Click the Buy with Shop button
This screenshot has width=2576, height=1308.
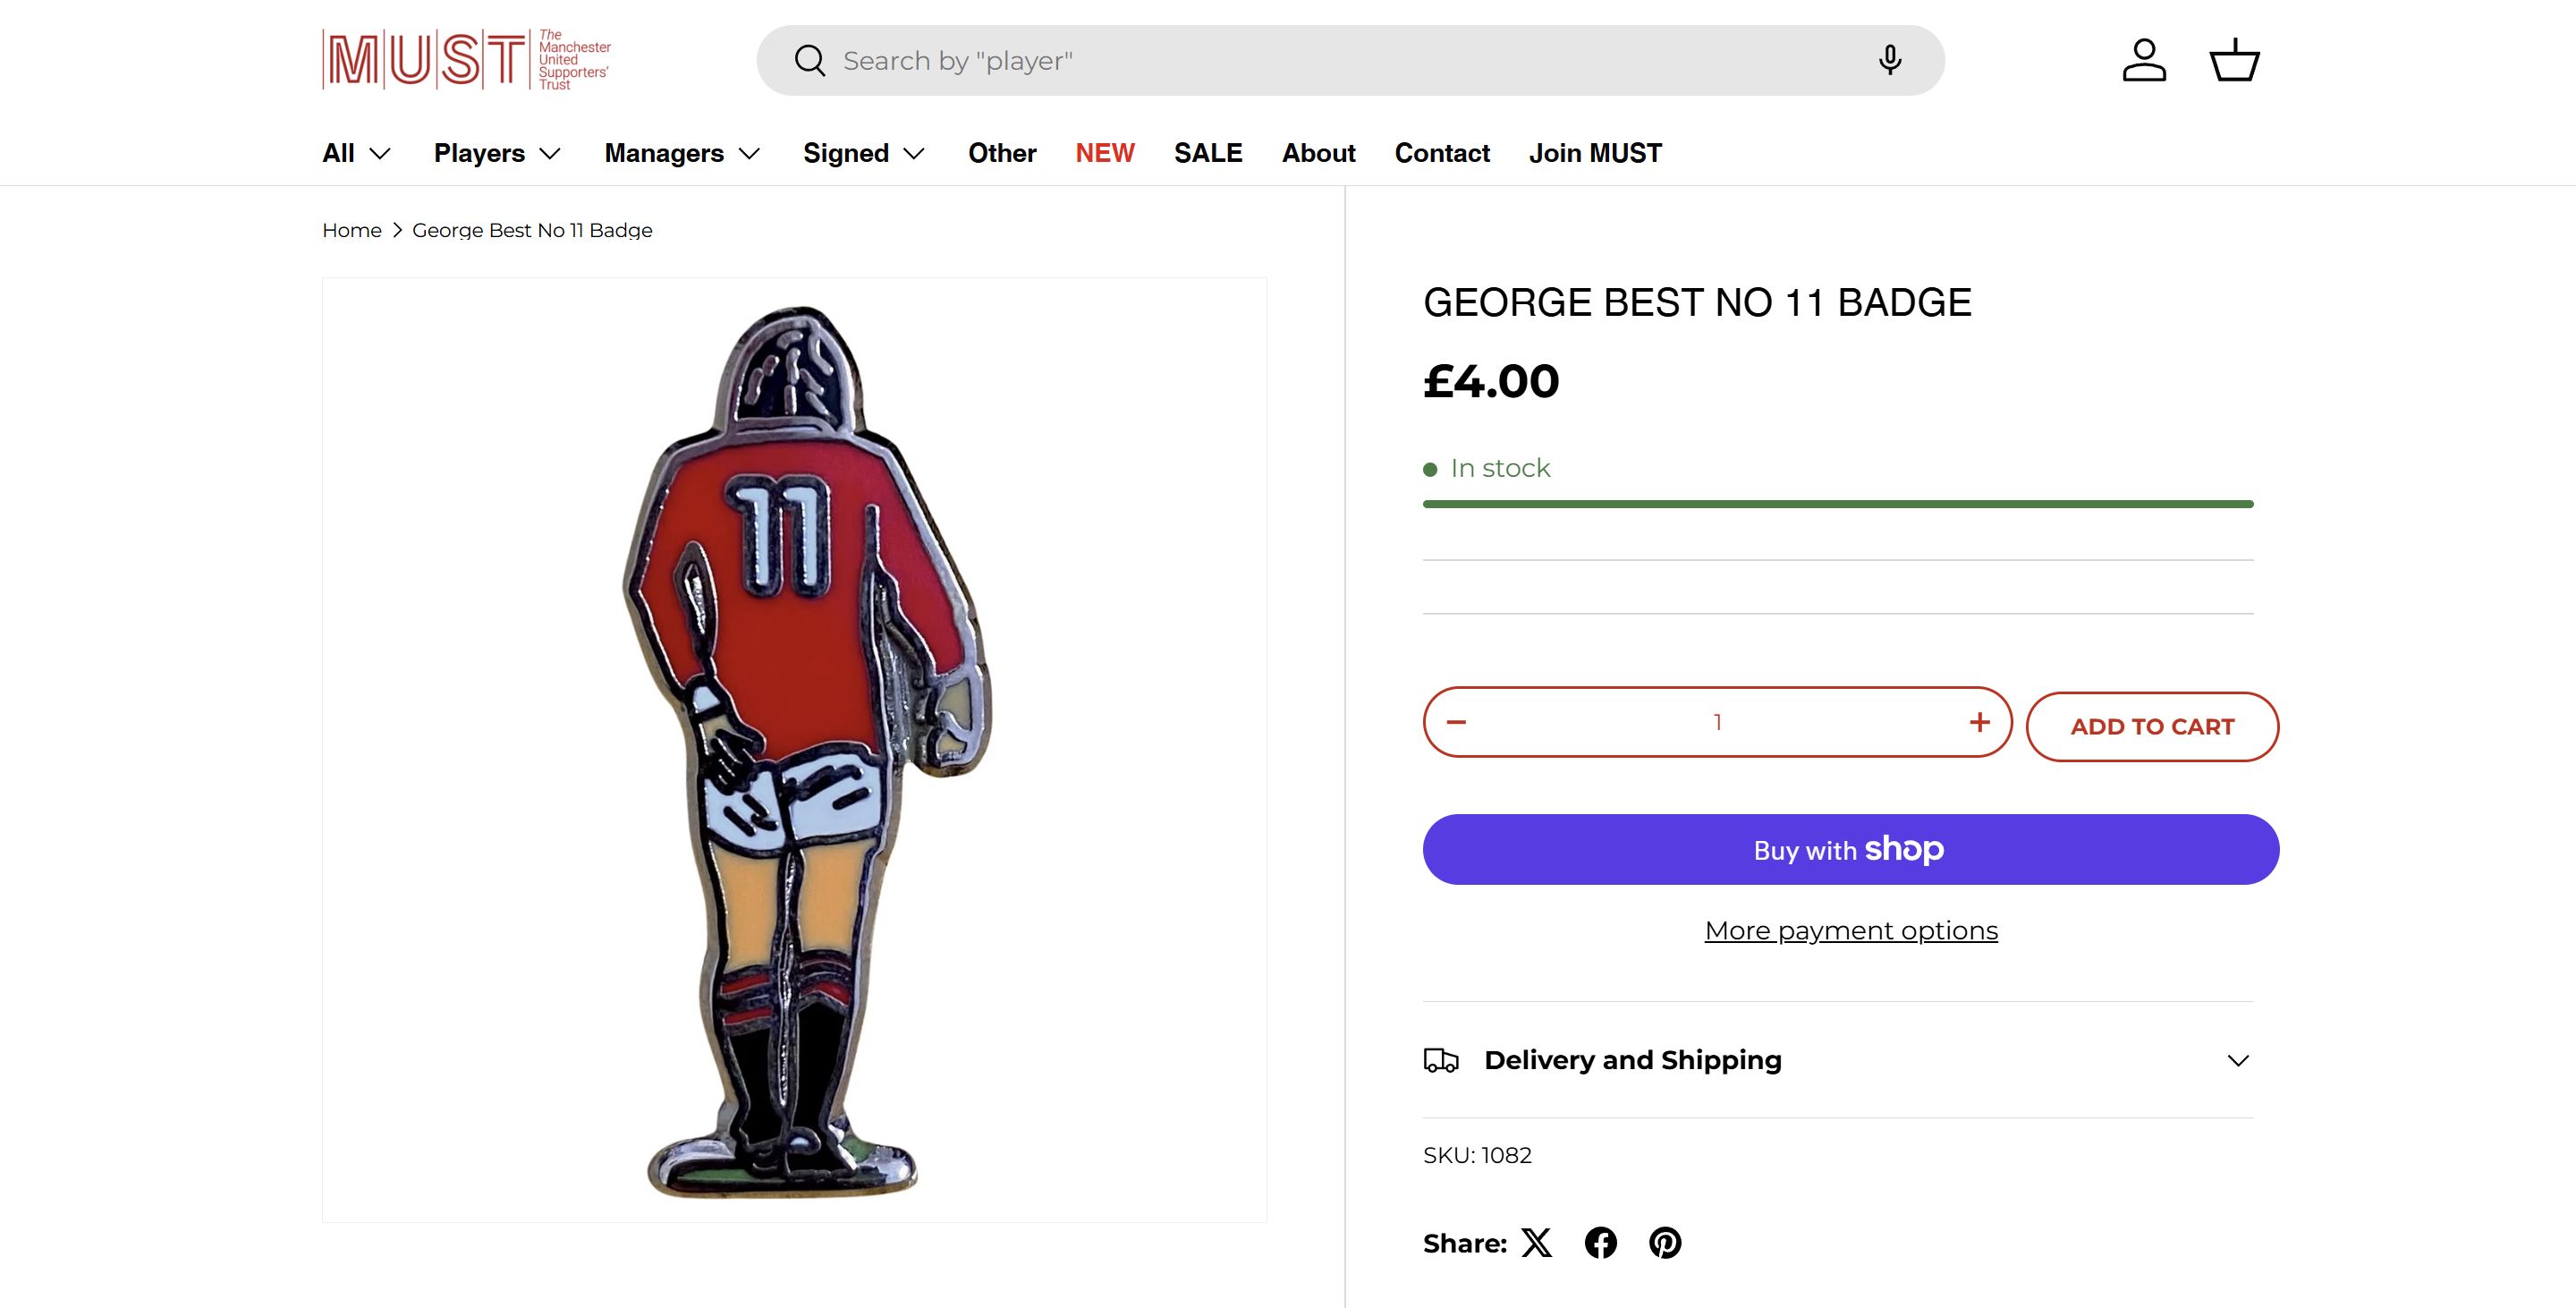(x=1851, y=849)
